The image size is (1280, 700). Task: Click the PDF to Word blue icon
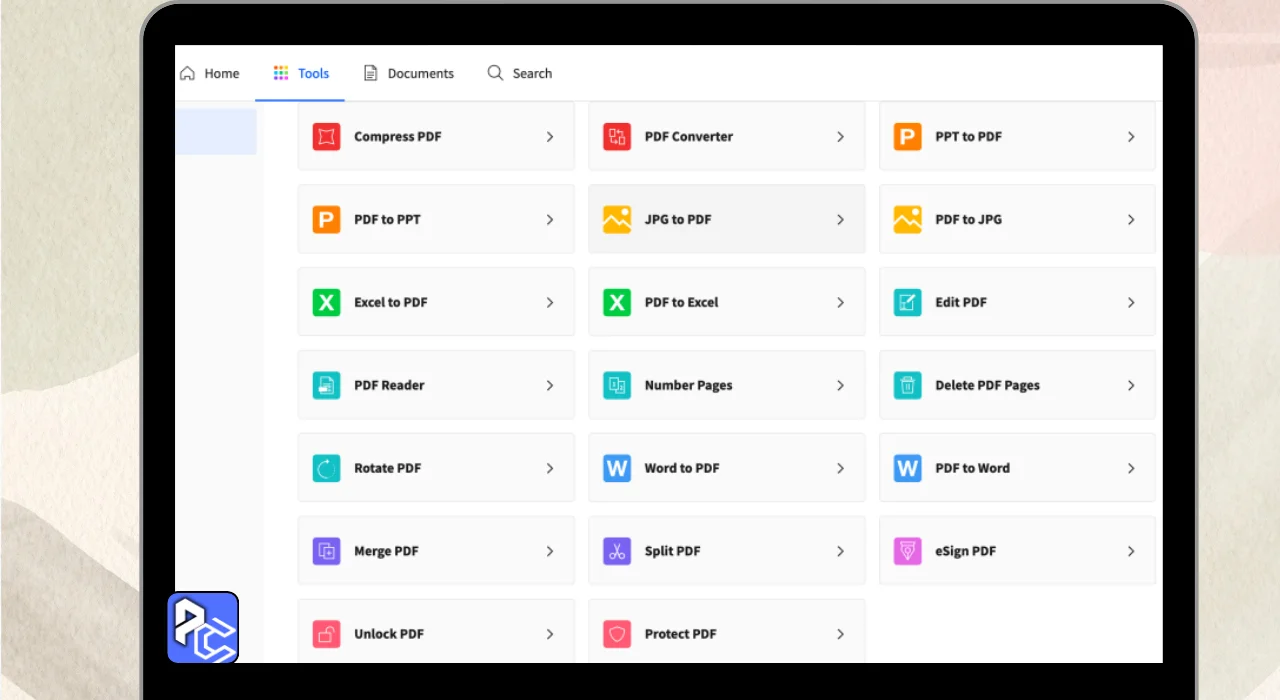(x=907, y=469)
